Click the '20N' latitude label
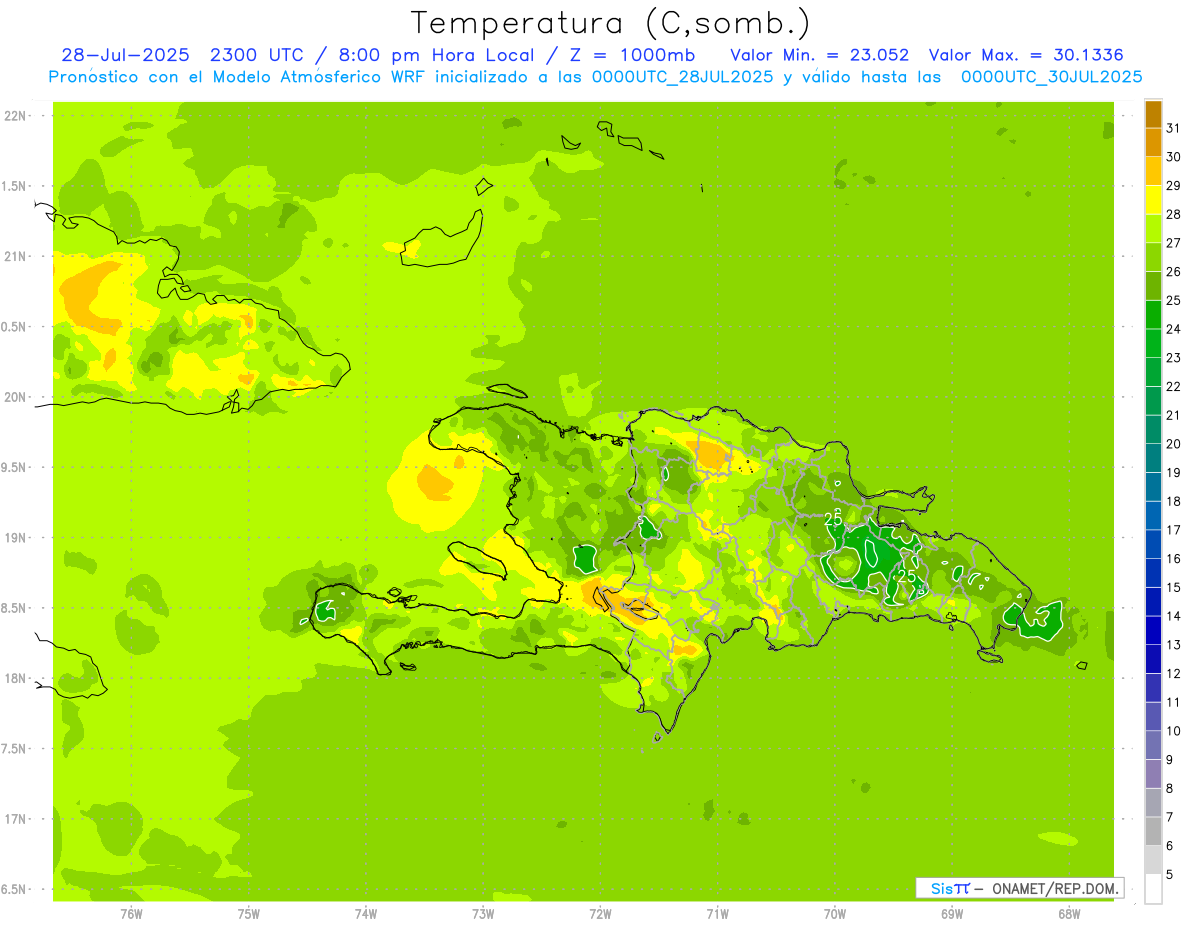This screenshot has height=927, width=1200. click(x=16, y=397)
